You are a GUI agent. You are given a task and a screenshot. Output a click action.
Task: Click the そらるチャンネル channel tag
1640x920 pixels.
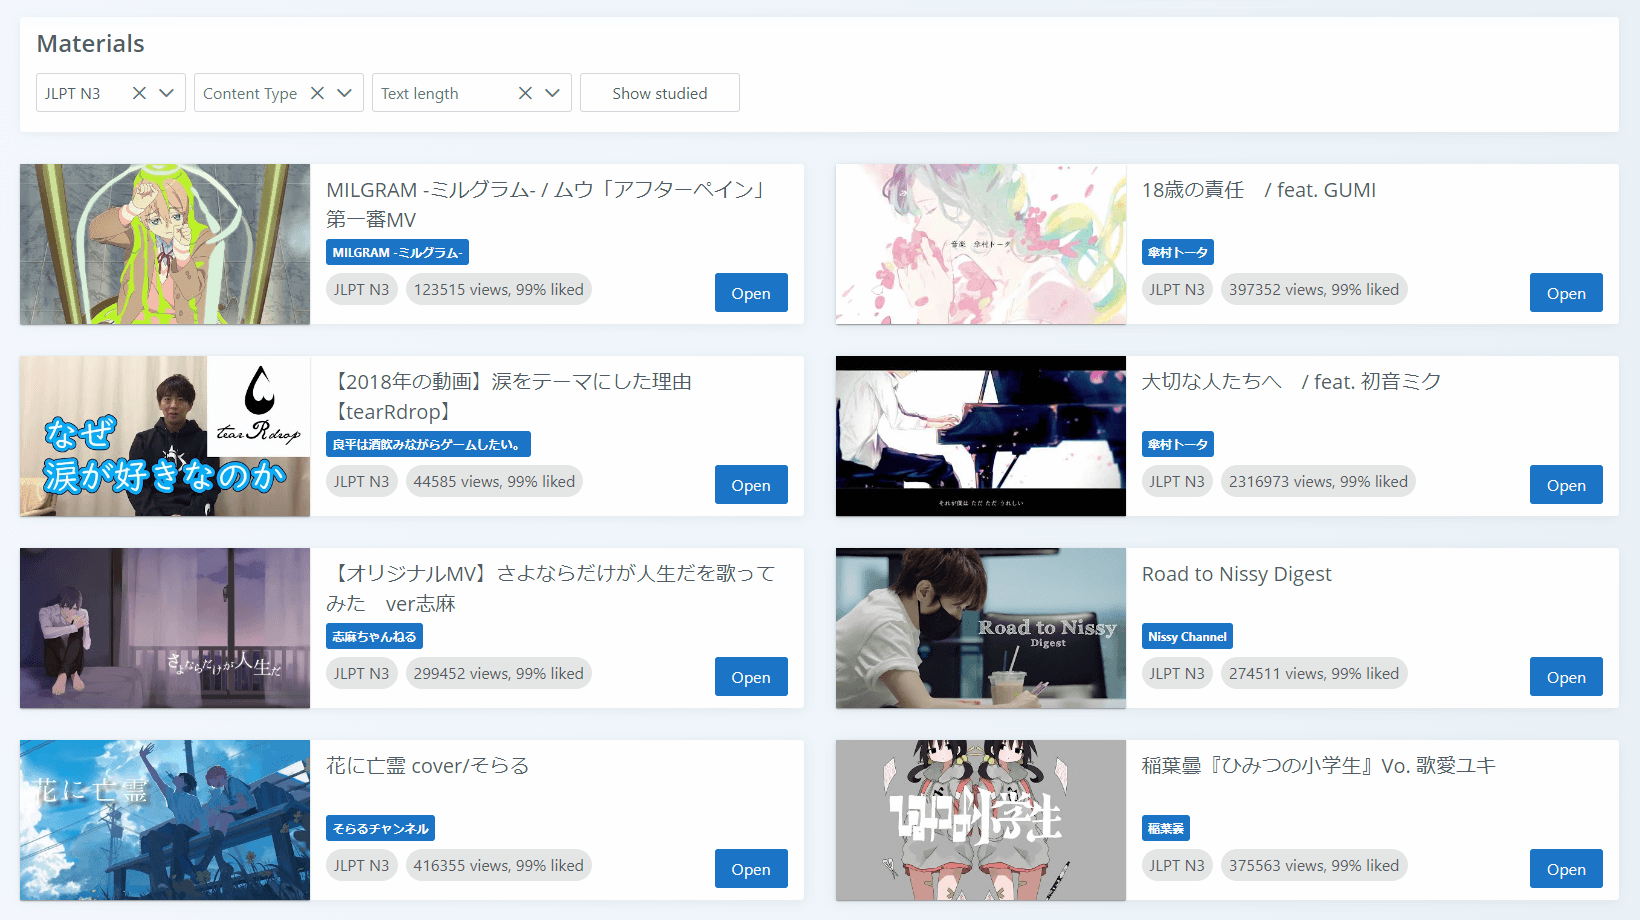click(x=380, y=829)
